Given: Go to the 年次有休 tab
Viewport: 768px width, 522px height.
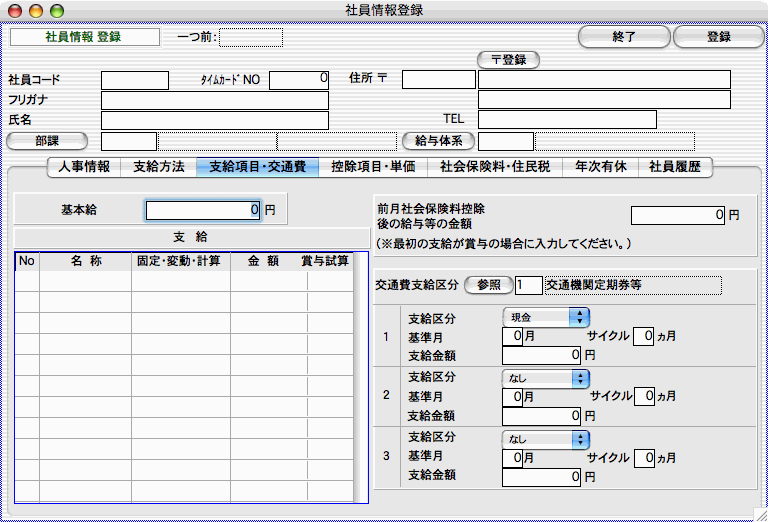Looking at the screenshot, I should click(601, 168).
